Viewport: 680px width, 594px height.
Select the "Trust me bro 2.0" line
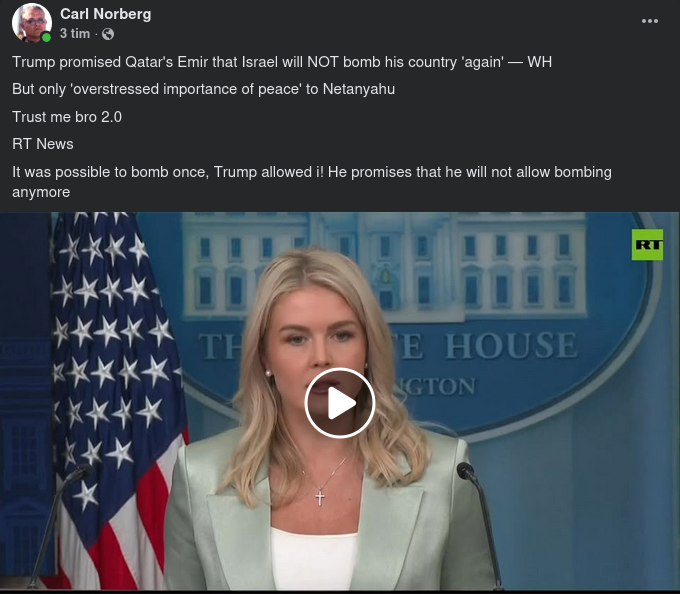pyautogui.click(x=67, y=117)
